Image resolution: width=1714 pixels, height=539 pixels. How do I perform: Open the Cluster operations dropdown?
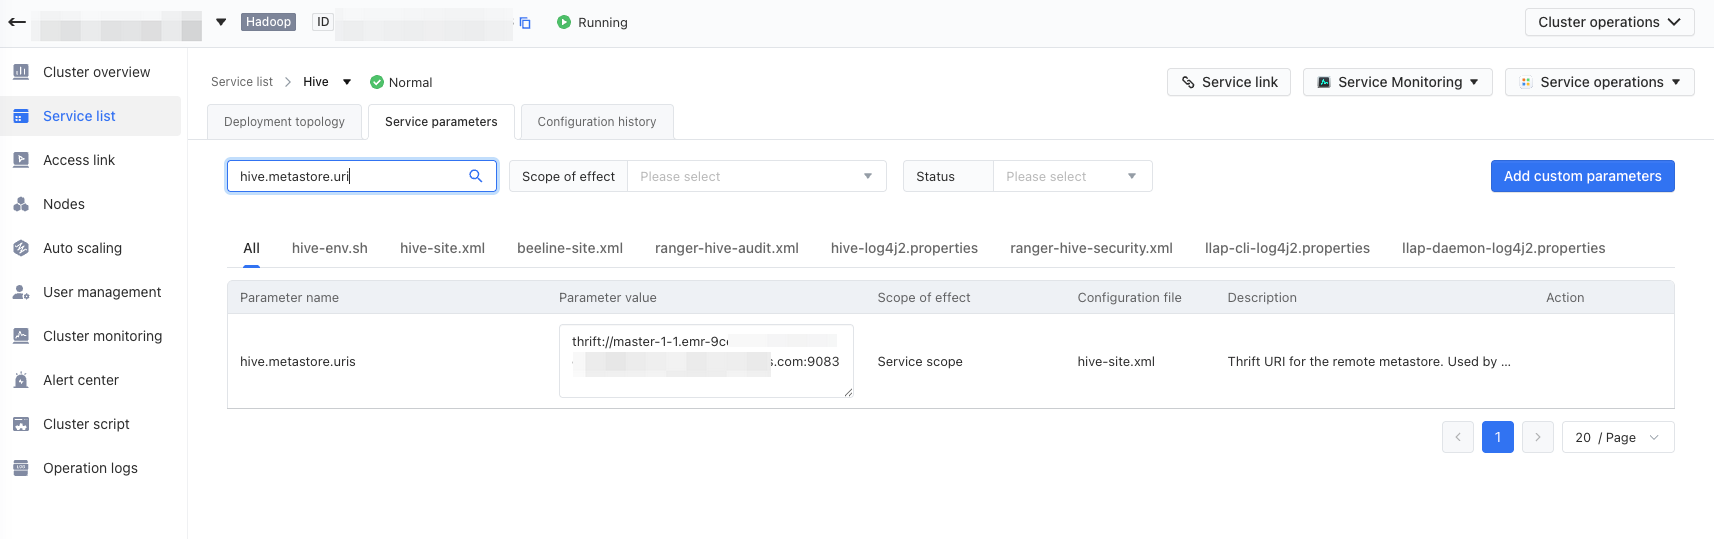click(x=1609, y=22)
